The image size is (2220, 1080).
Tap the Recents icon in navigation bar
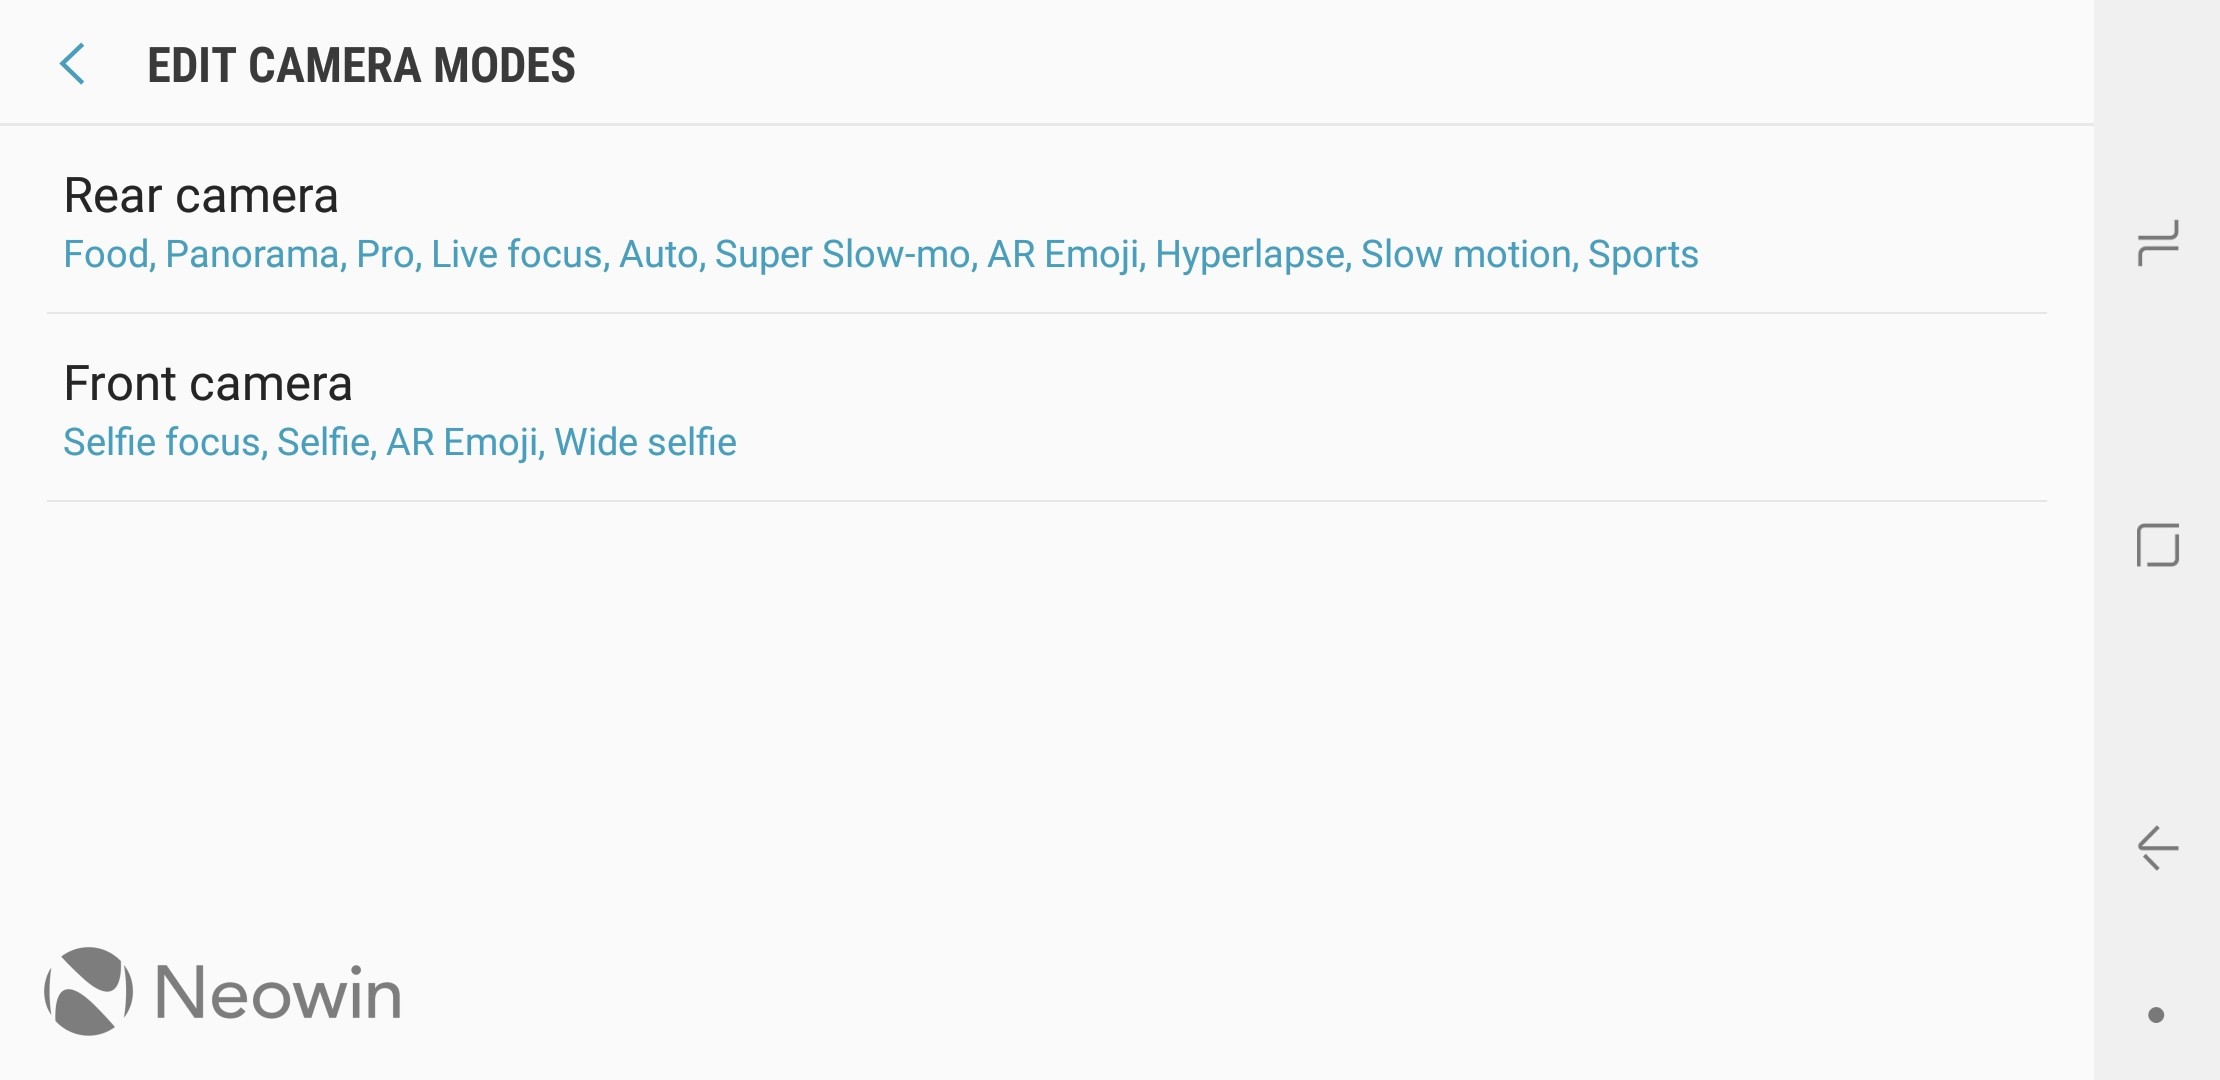[x=2157, y=243]
